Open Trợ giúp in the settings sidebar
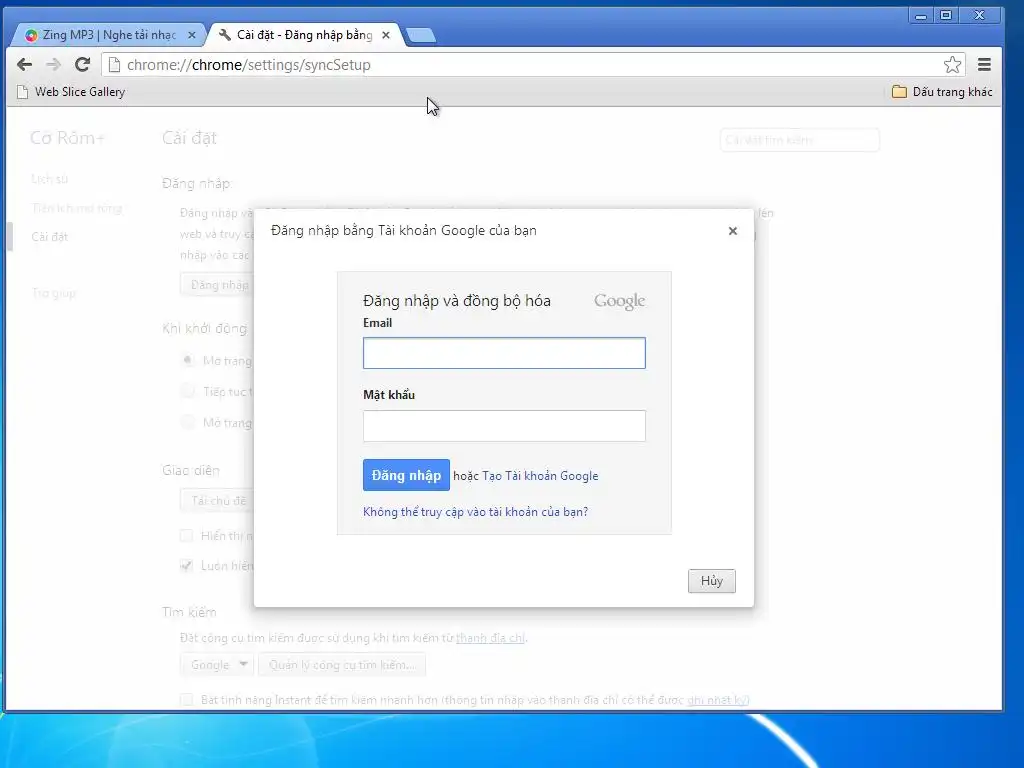The image size is (1024, 768). pos(54,293)
